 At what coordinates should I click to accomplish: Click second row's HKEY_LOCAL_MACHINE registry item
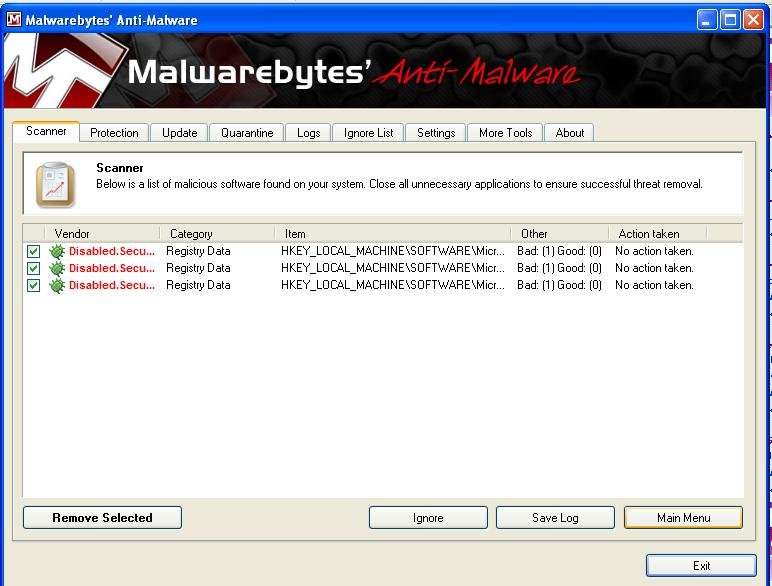[392, 268]
